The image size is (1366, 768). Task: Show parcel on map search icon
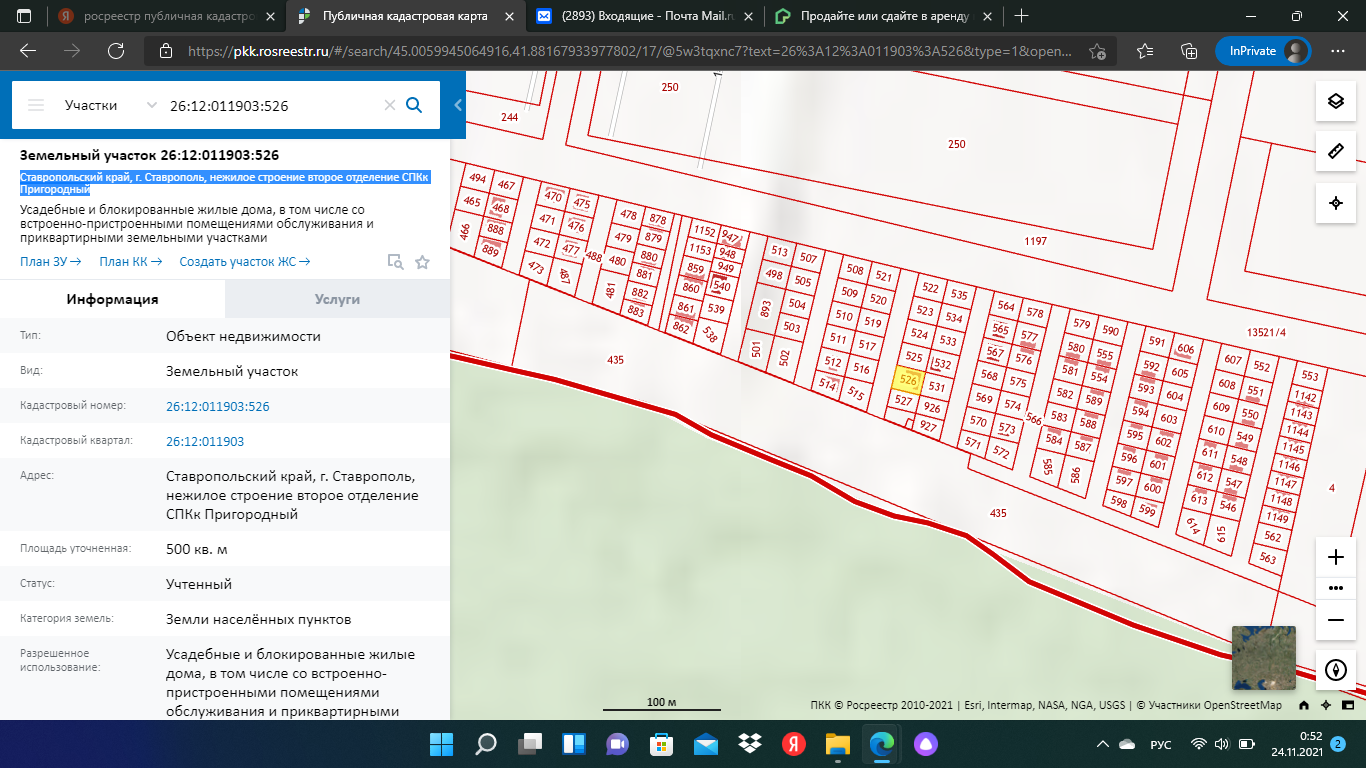click(x=396, y=262)
